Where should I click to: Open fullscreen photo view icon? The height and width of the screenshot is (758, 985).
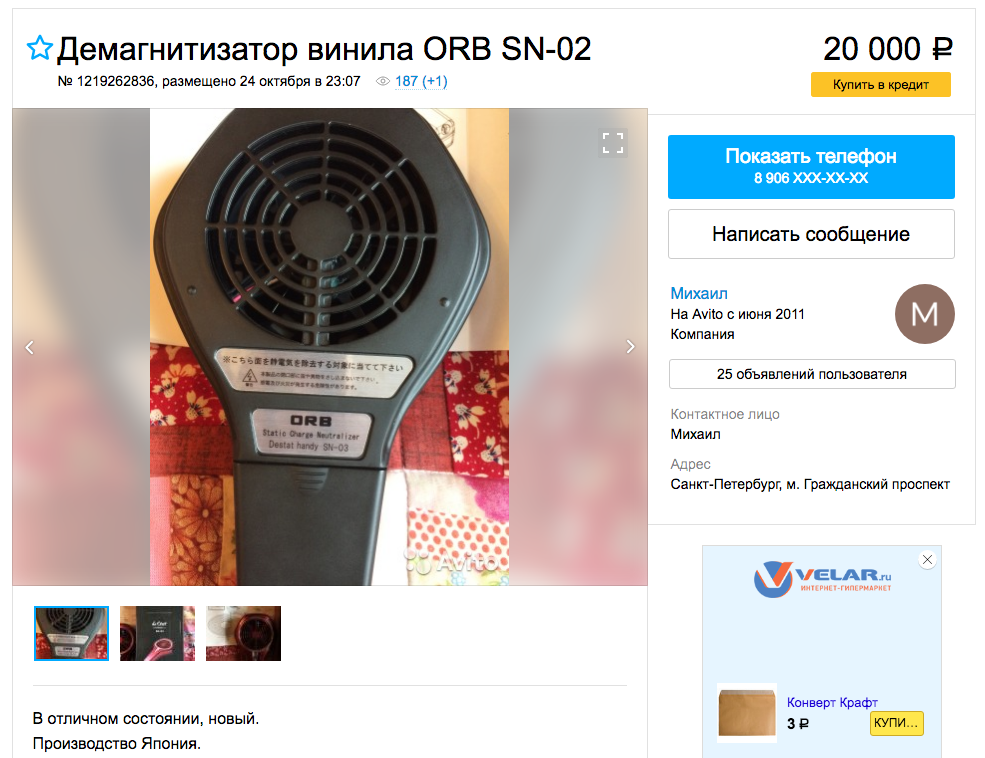(x=613, y=143)
